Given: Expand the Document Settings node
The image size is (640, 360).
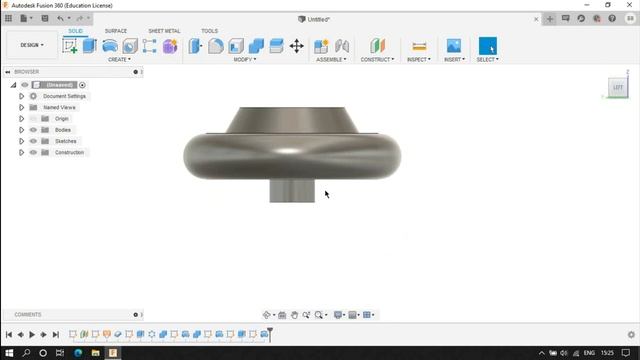Looking at the screenshot, I should 22,96.
